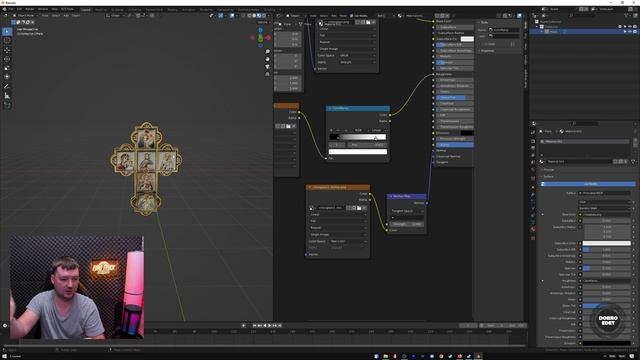The image size is (640, 360).
Task: Select Plane object in Outliner
Action: click(x=553, y=31)
